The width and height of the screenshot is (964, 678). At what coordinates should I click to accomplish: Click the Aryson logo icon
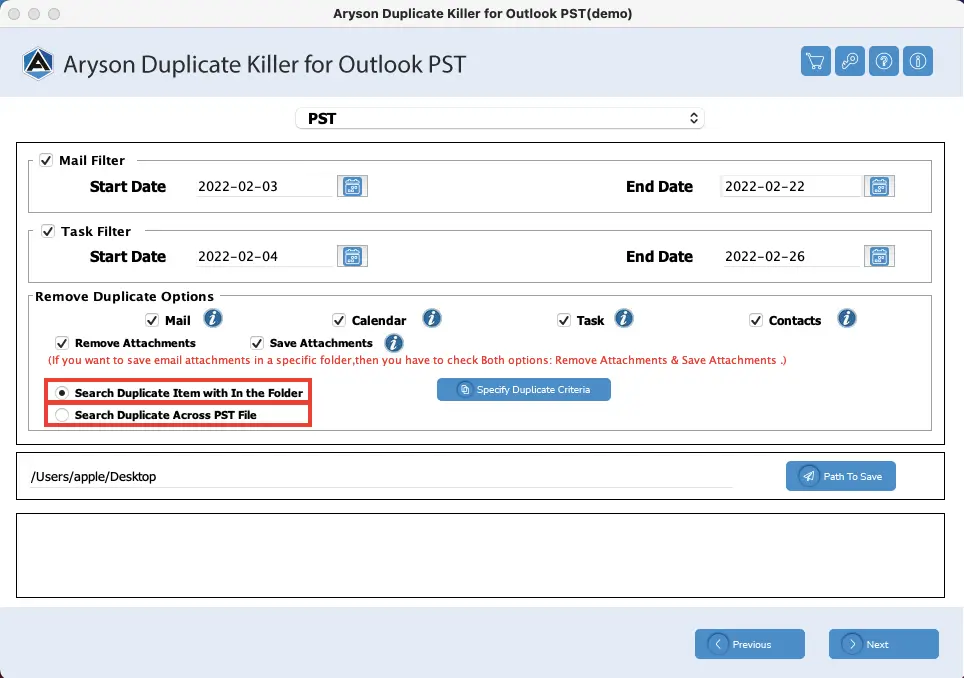38,64
